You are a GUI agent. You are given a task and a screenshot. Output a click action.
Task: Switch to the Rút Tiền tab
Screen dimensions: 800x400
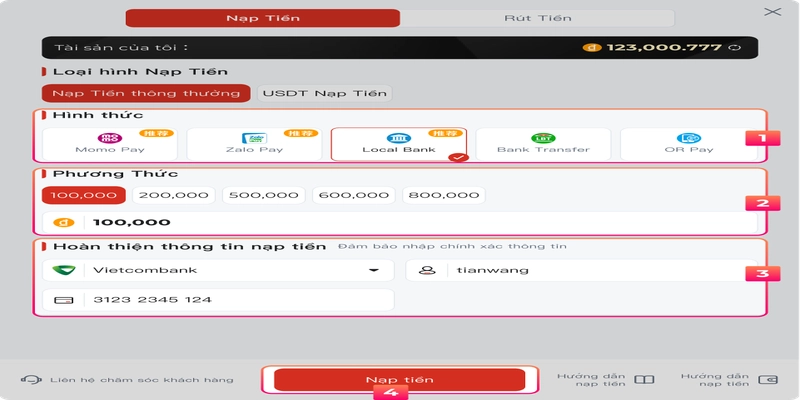point(538,18)
